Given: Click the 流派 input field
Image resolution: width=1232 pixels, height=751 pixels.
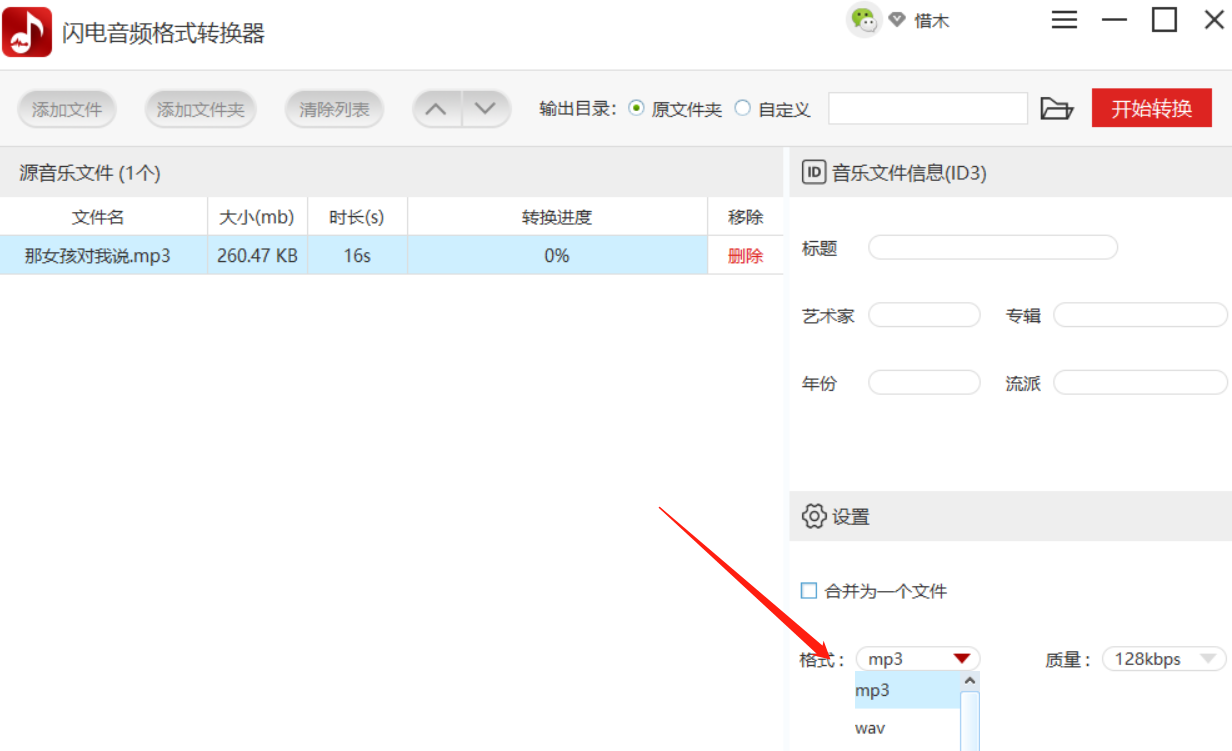Looking at the screenshot, I should [1140, 382].
